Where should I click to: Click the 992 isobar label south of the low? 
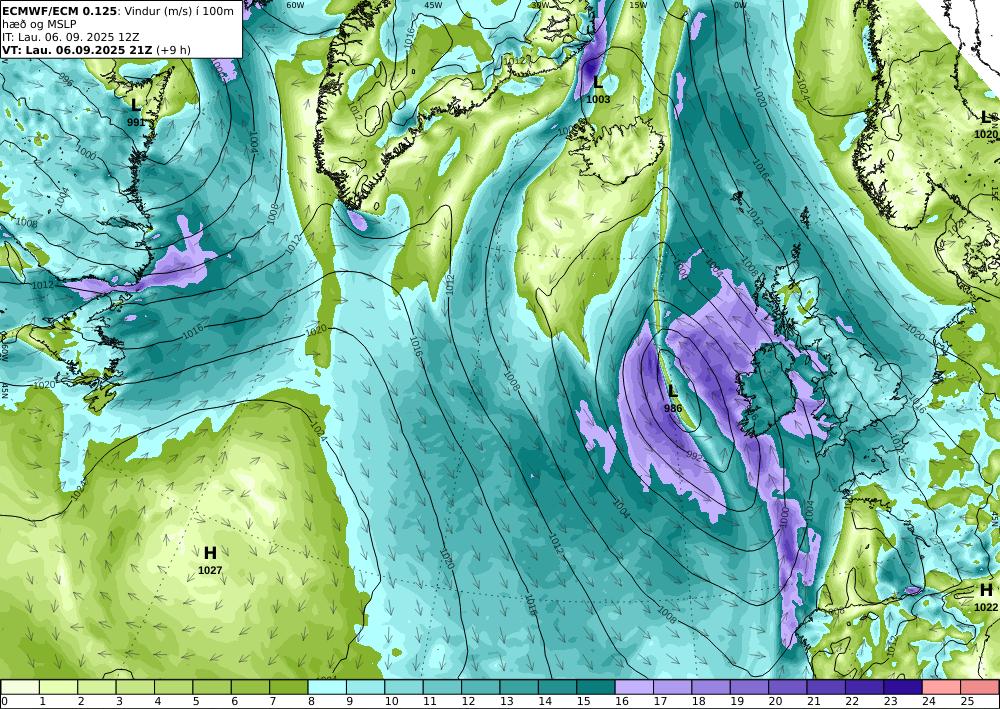point(694,457)
